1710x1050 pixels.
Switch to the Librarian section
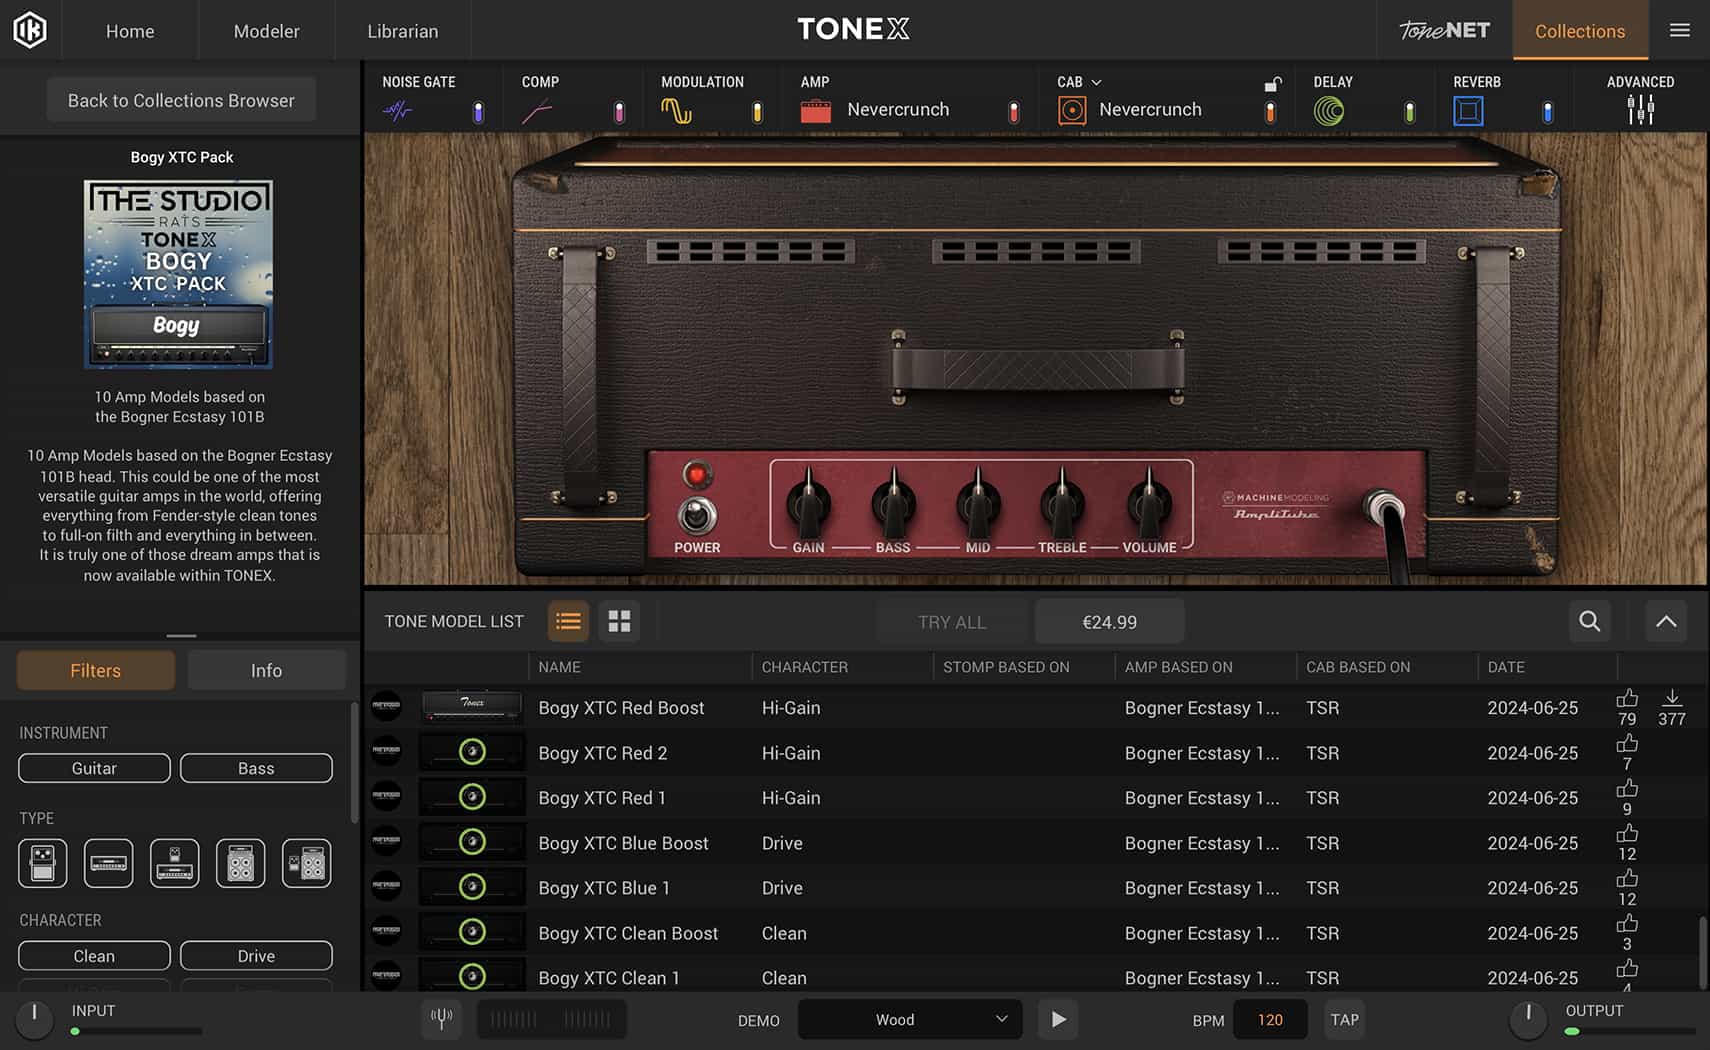403,30
